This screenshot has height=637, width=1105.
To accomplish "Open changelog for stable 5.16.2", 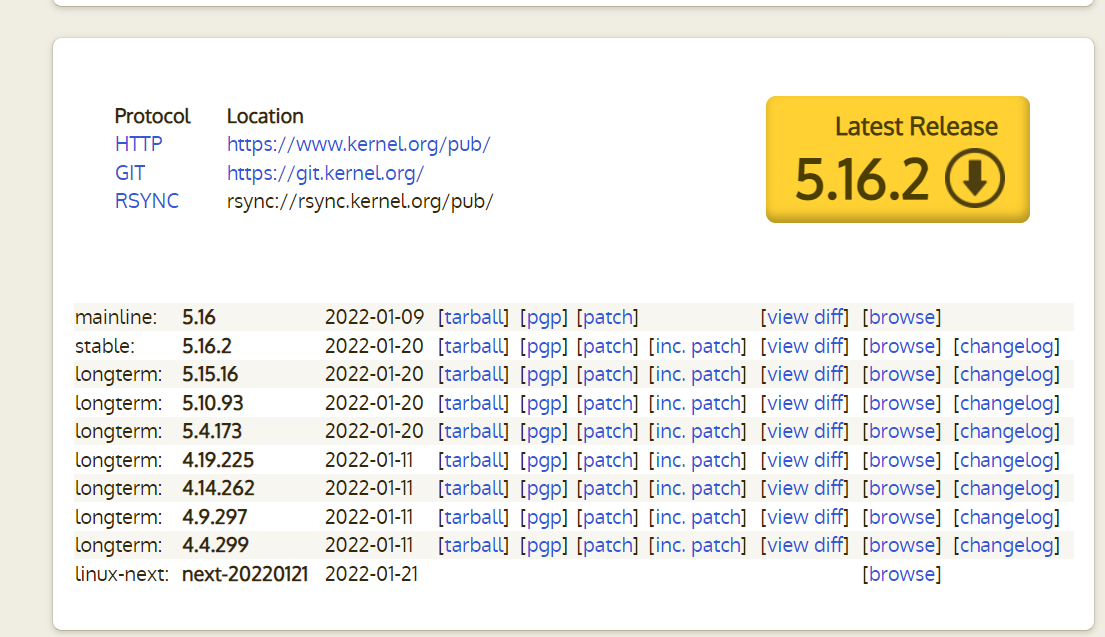I will (1007, 346).
